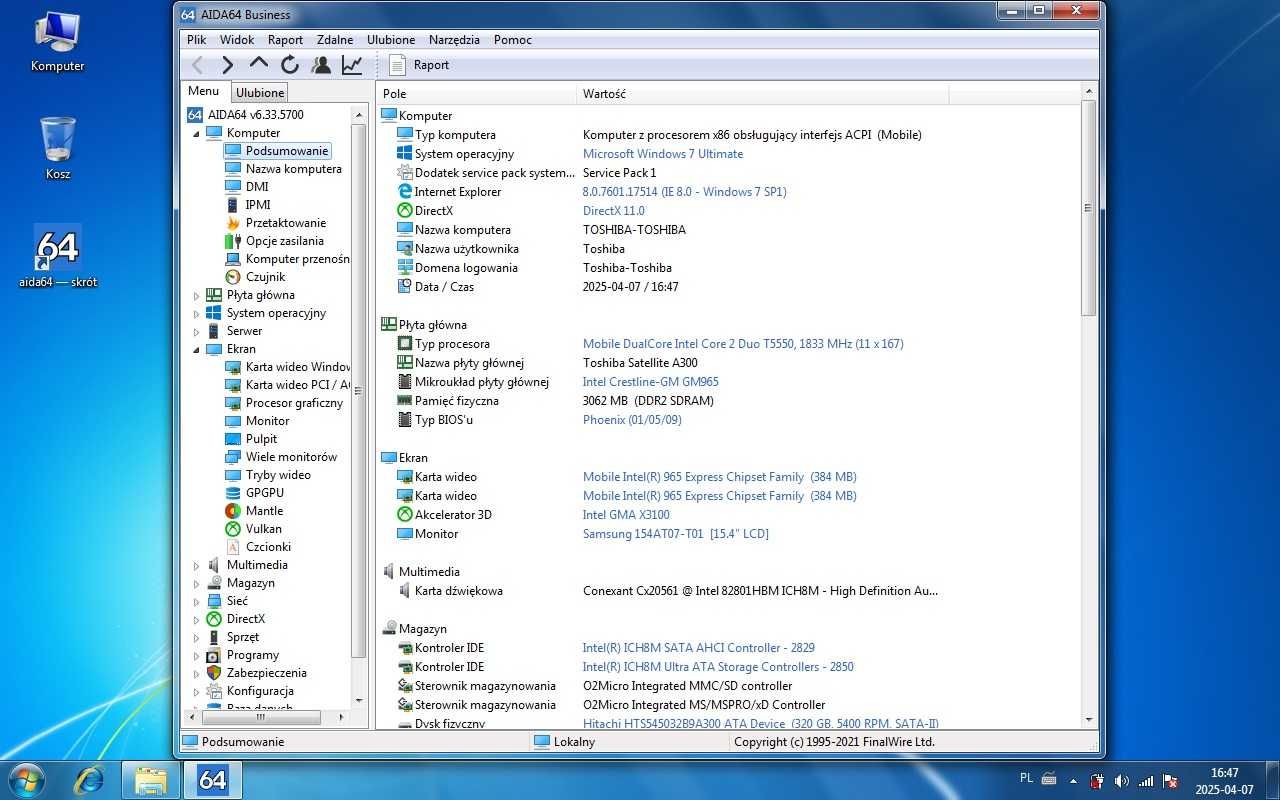The width and height of the screenshot is (1280, 800).
Task: Select the Komputer desktop icon
Action: click(x=58, y=42)
